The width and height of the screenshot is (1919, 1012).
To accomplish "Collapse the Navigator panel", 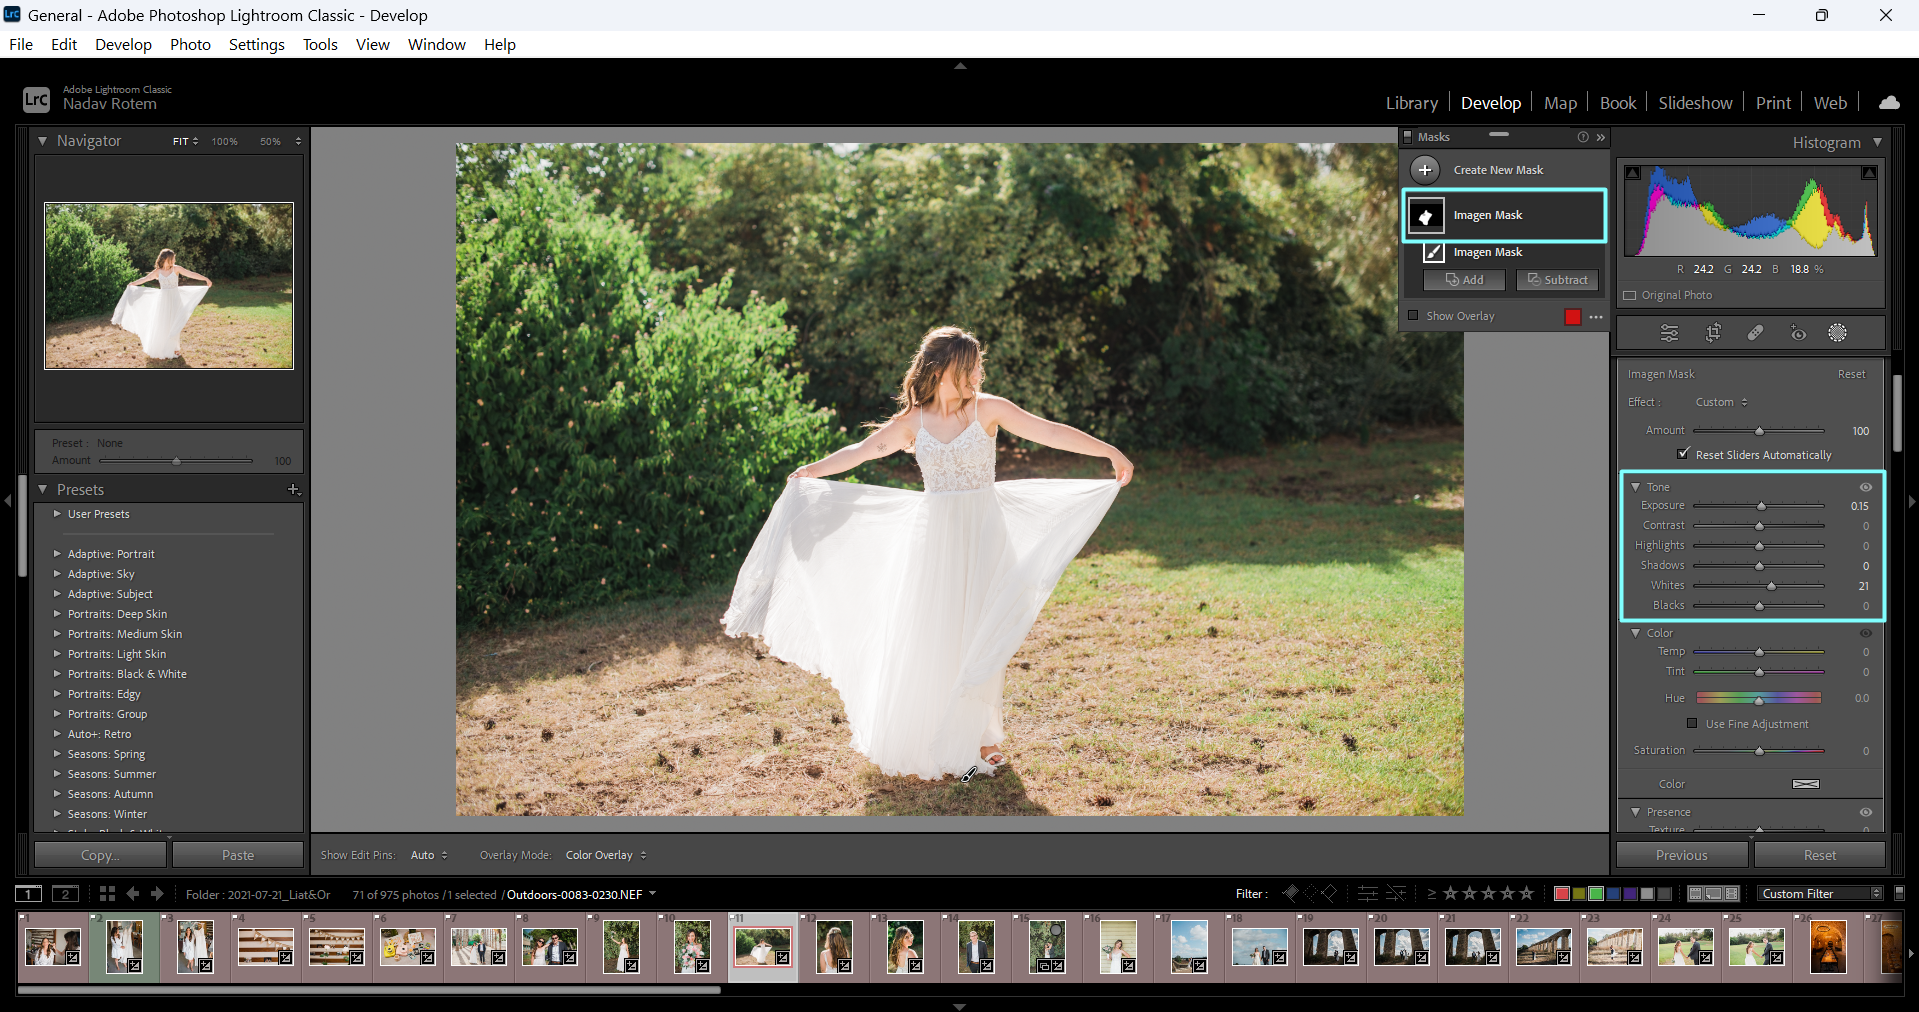I will click(42, 141).
